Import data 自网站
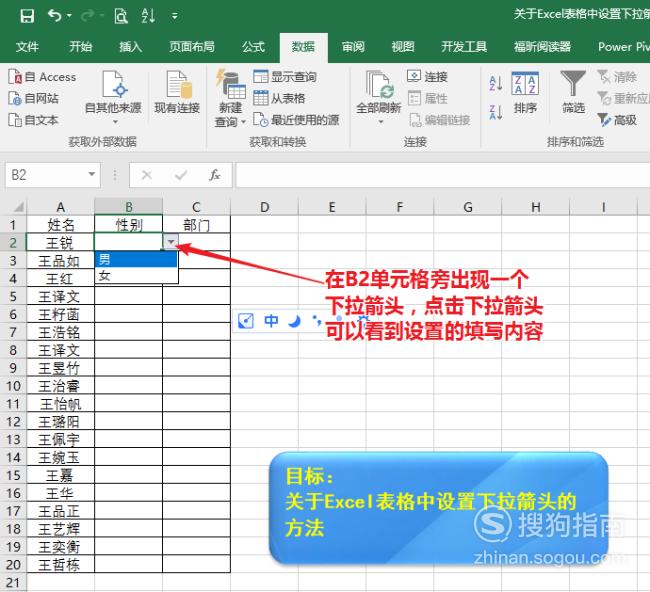650x592 pixels. [34, 98]
